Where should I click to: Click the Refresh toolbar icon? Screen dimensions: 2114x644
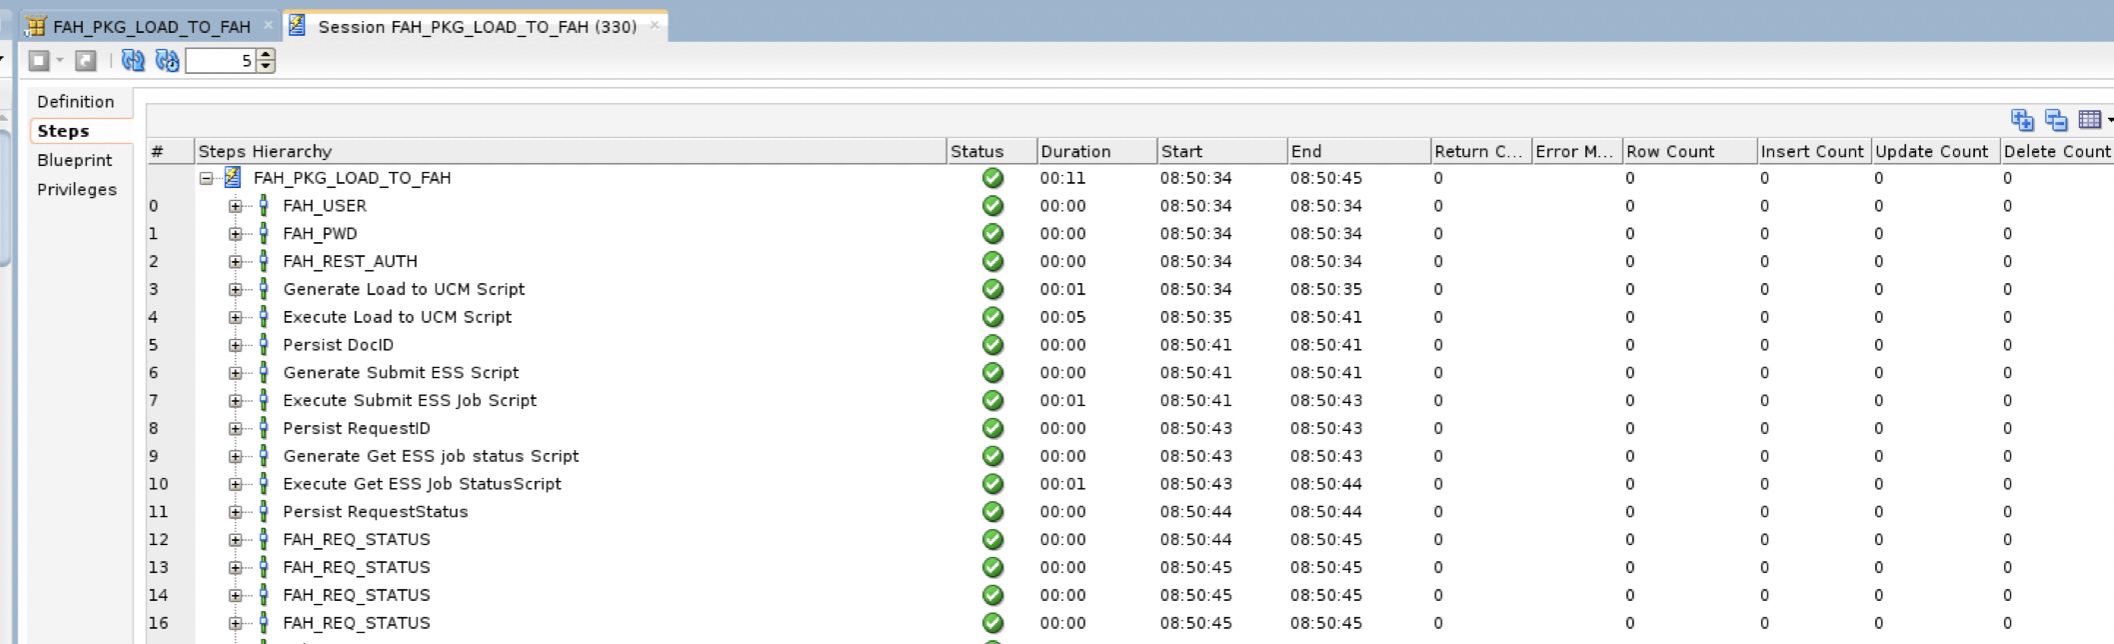(133, 61)
